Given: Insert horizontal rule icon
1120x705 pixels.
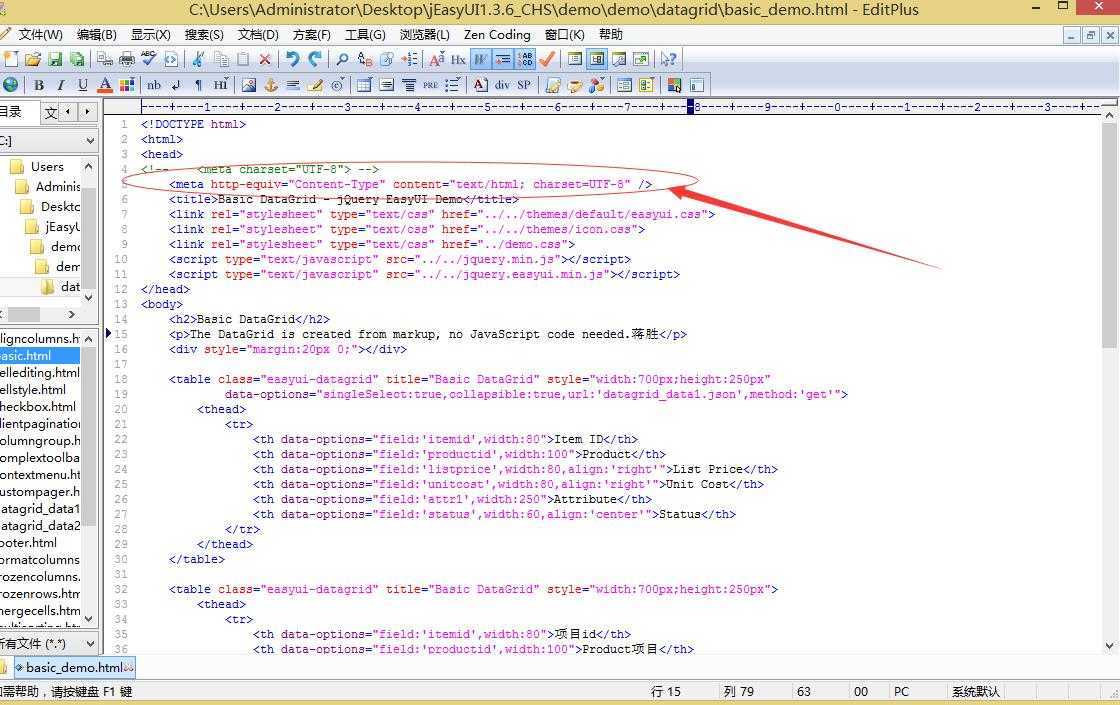Looking at the screenshot, I should (x=293, y=85).
